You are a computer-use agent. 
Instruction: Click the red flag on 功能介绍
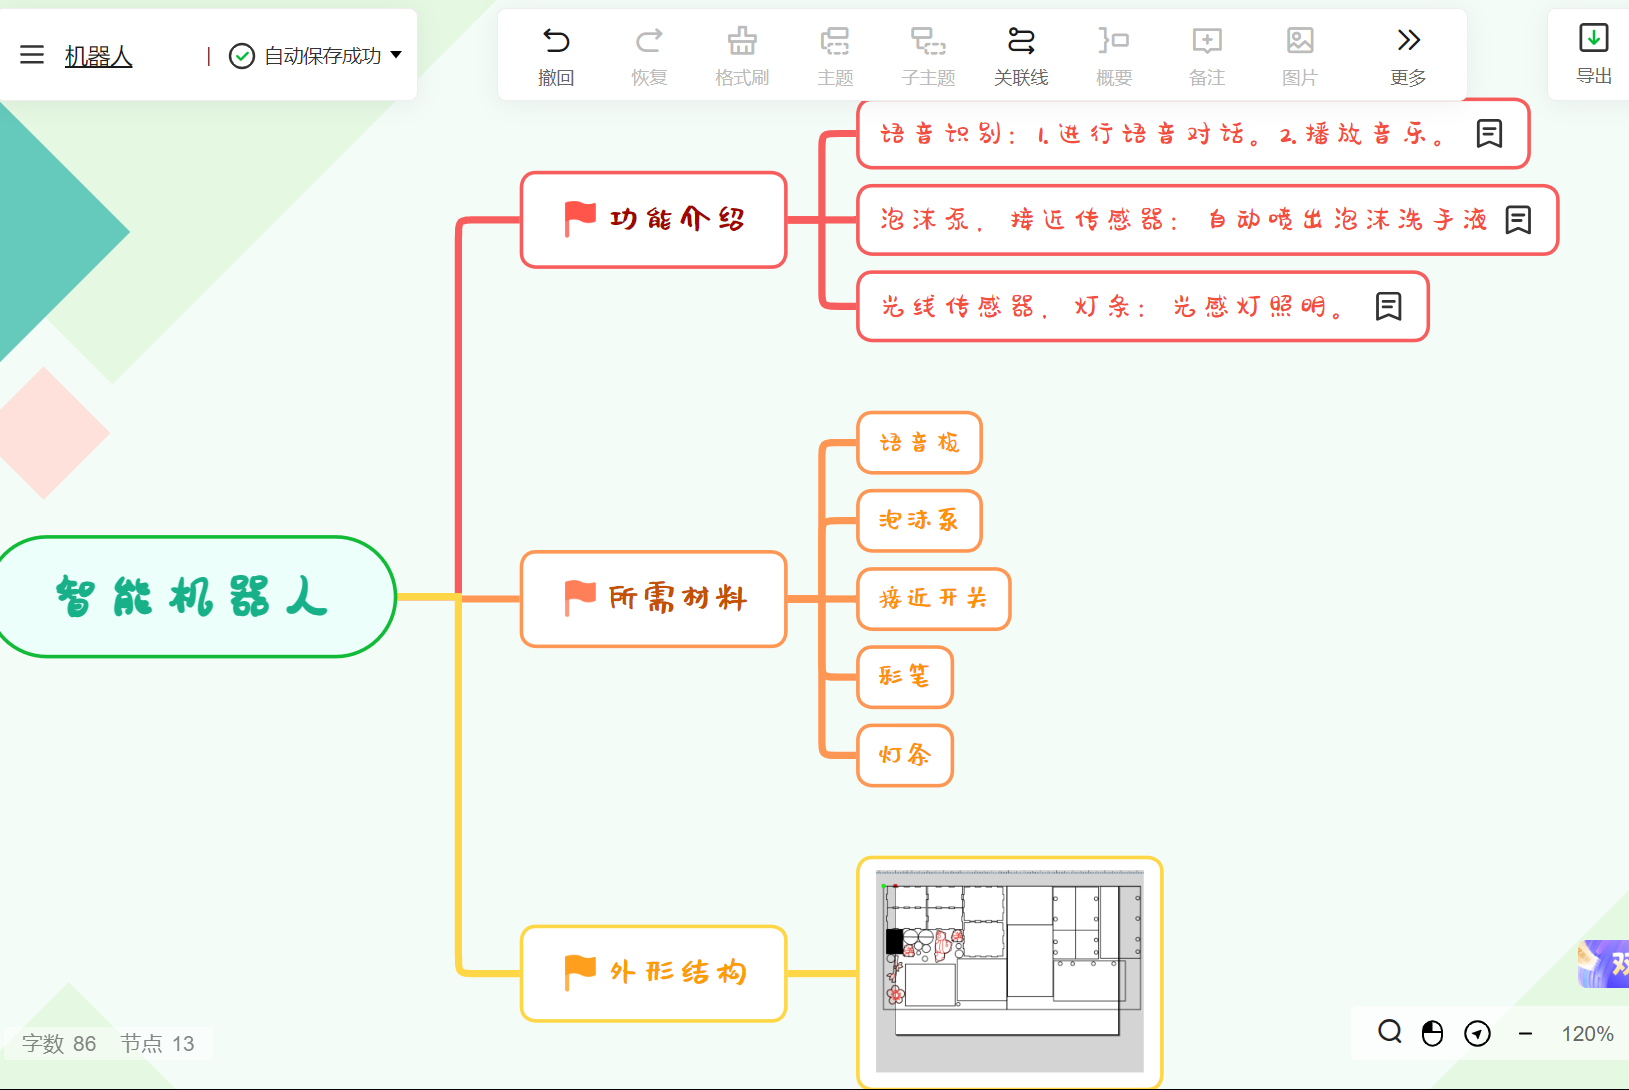[580, 219]
